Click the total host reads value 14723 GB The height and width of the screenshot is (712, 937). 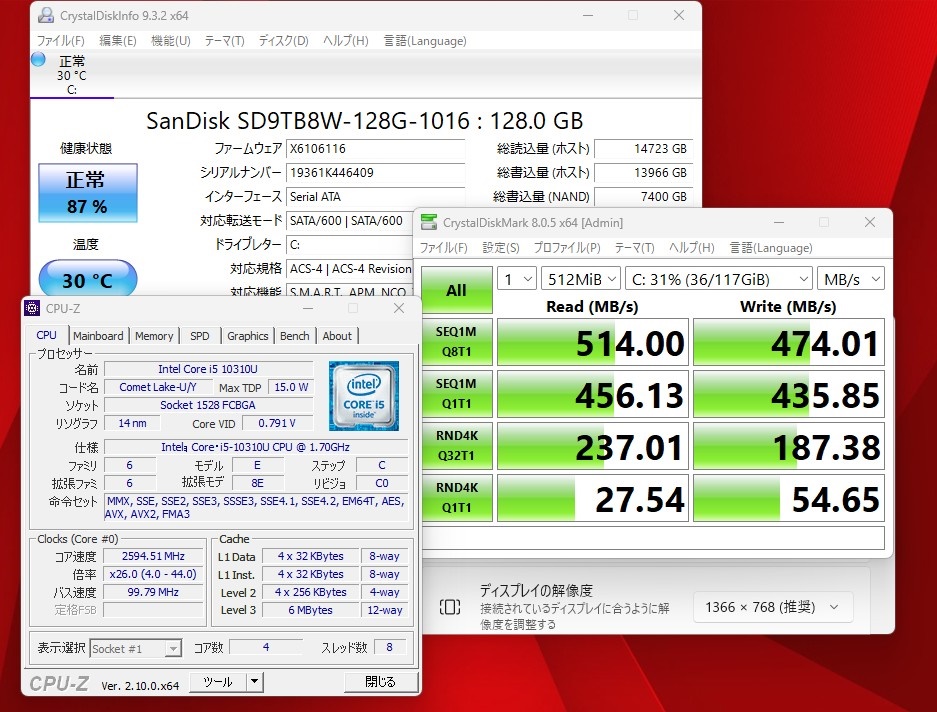(x=644, y=149)
